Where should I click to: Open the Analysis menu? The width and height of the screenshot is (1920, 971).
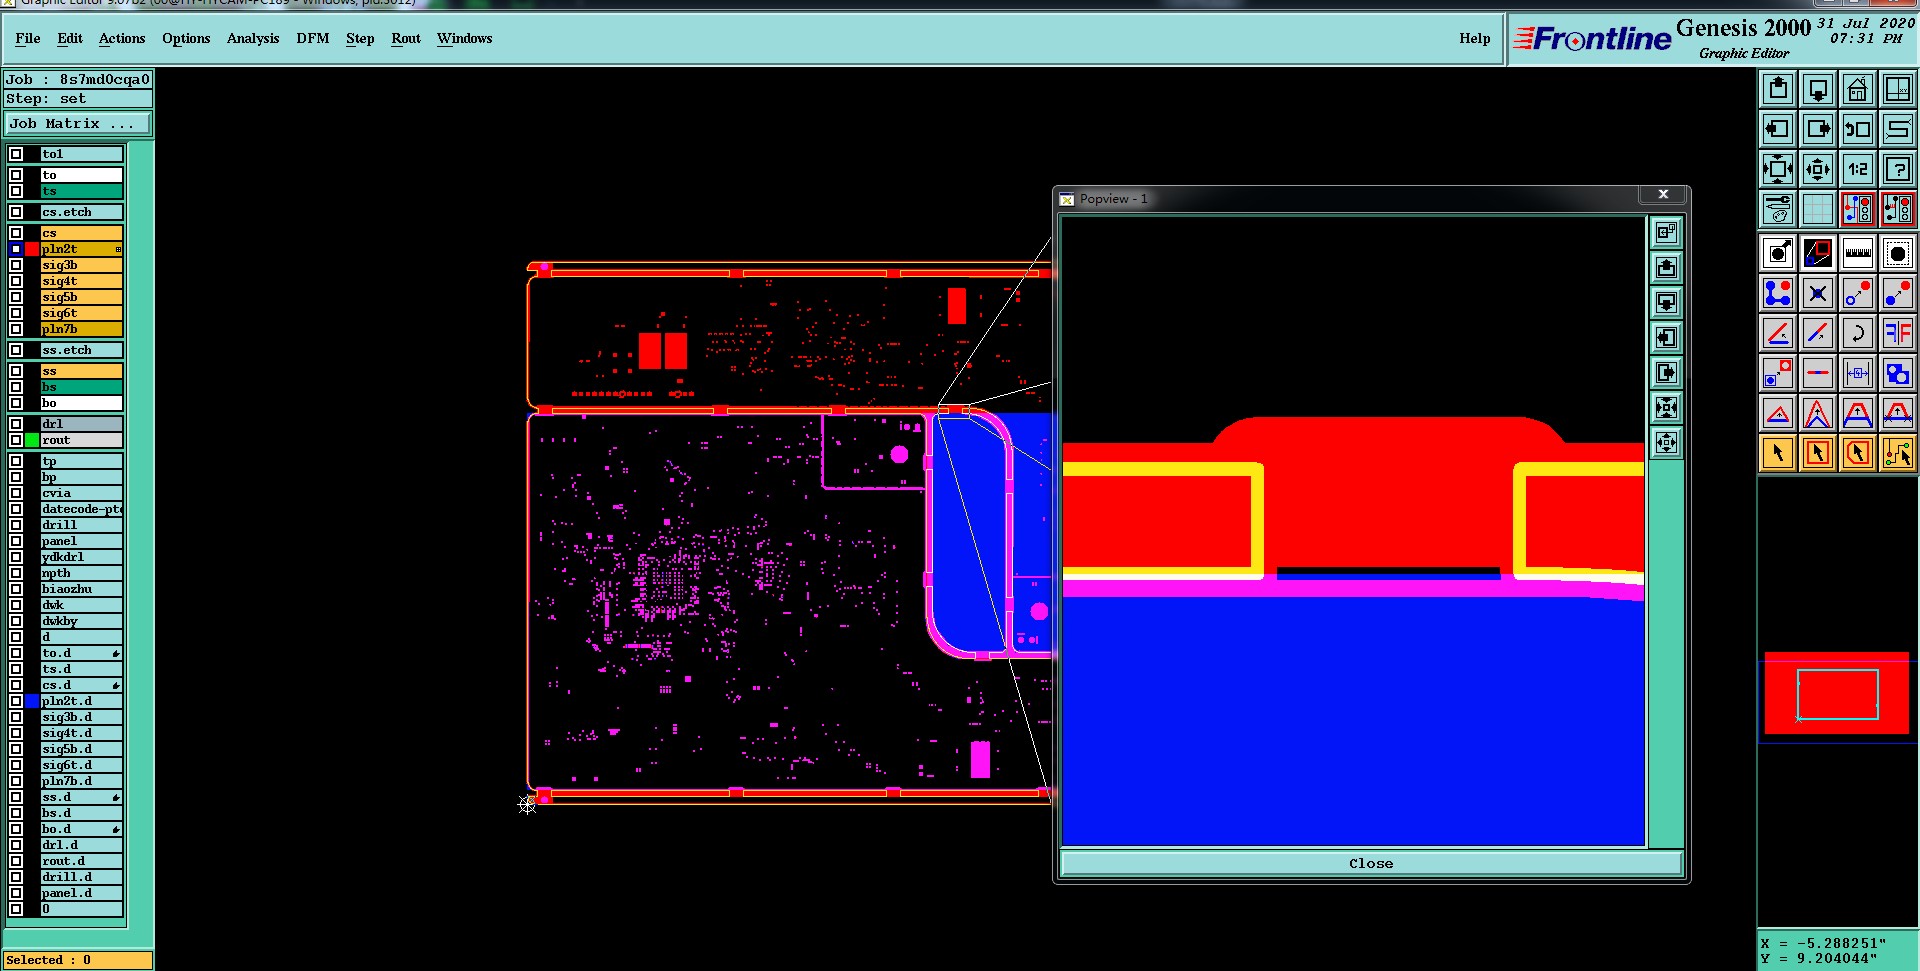[253, 38]
